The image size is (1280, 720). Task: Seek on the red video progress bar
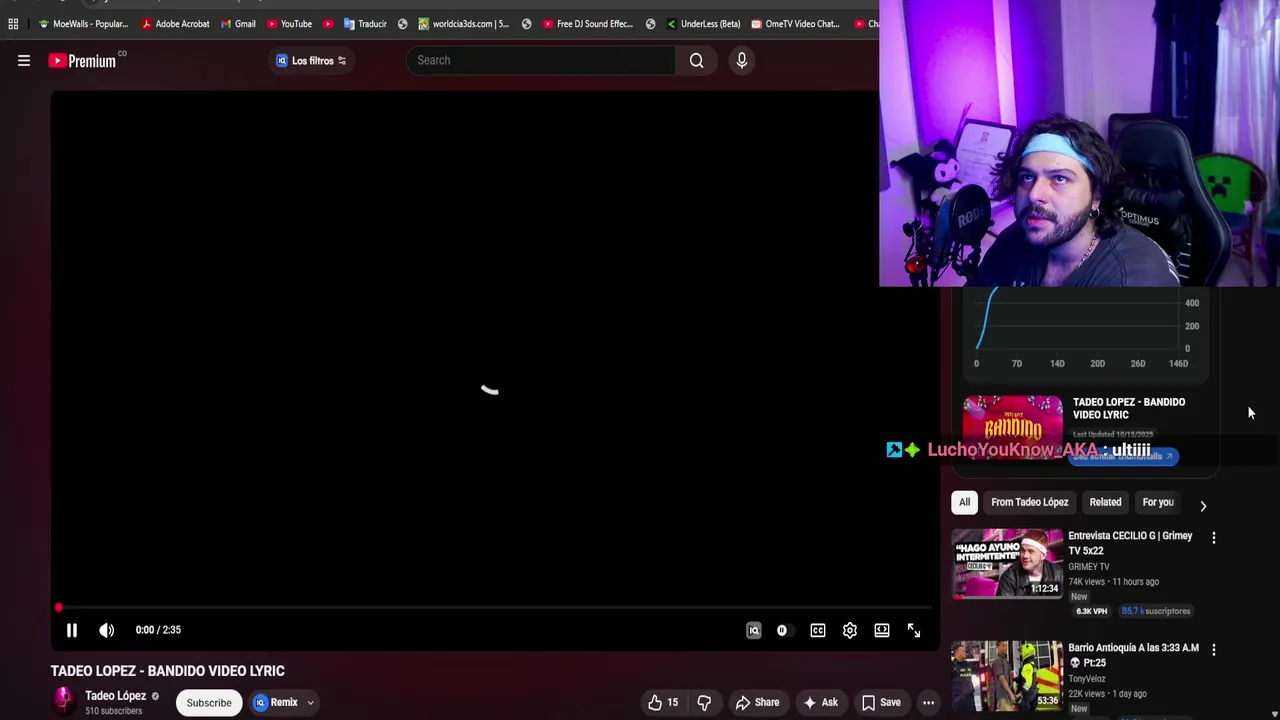(495, 607)
